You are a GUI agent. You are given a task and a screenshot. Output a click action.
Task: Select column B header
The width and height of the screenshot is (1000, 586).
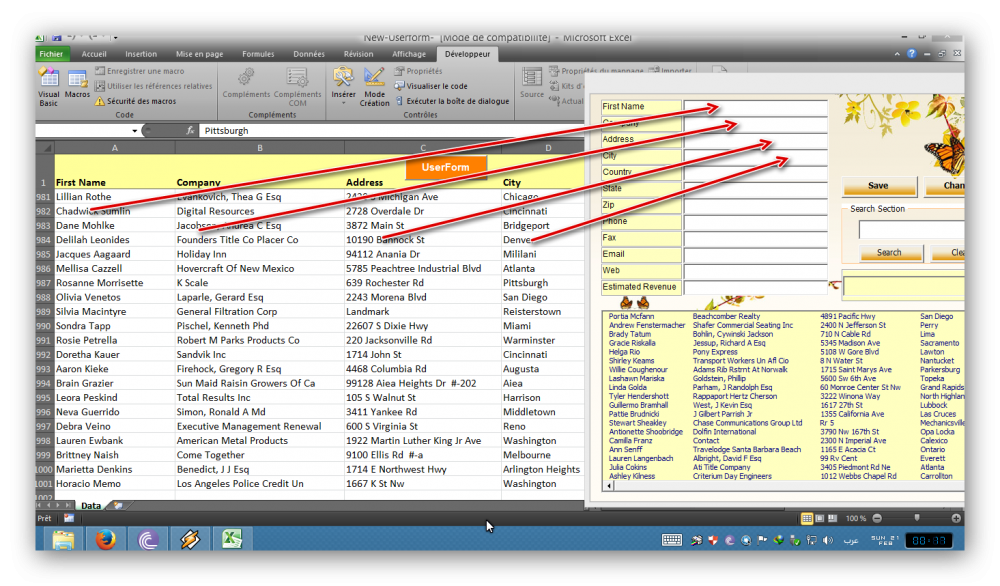point(260,148)
